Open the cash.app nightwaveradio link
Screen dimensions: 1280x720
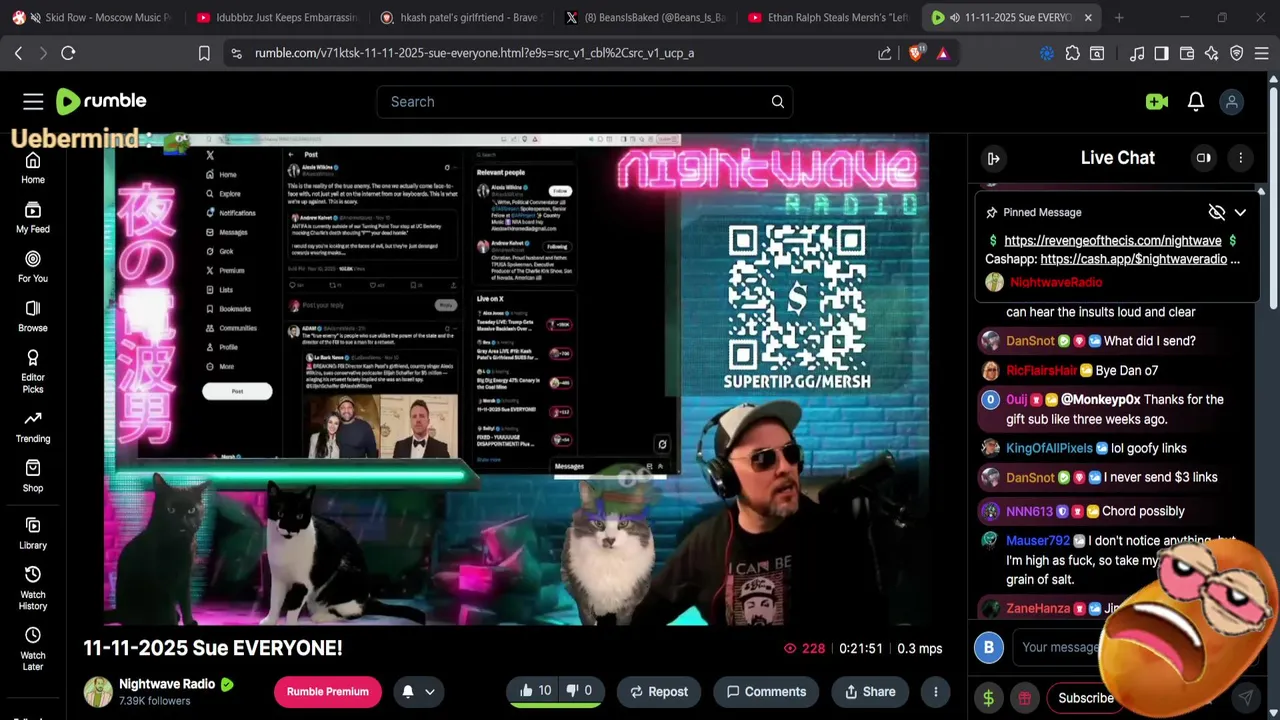(1133, 259)
